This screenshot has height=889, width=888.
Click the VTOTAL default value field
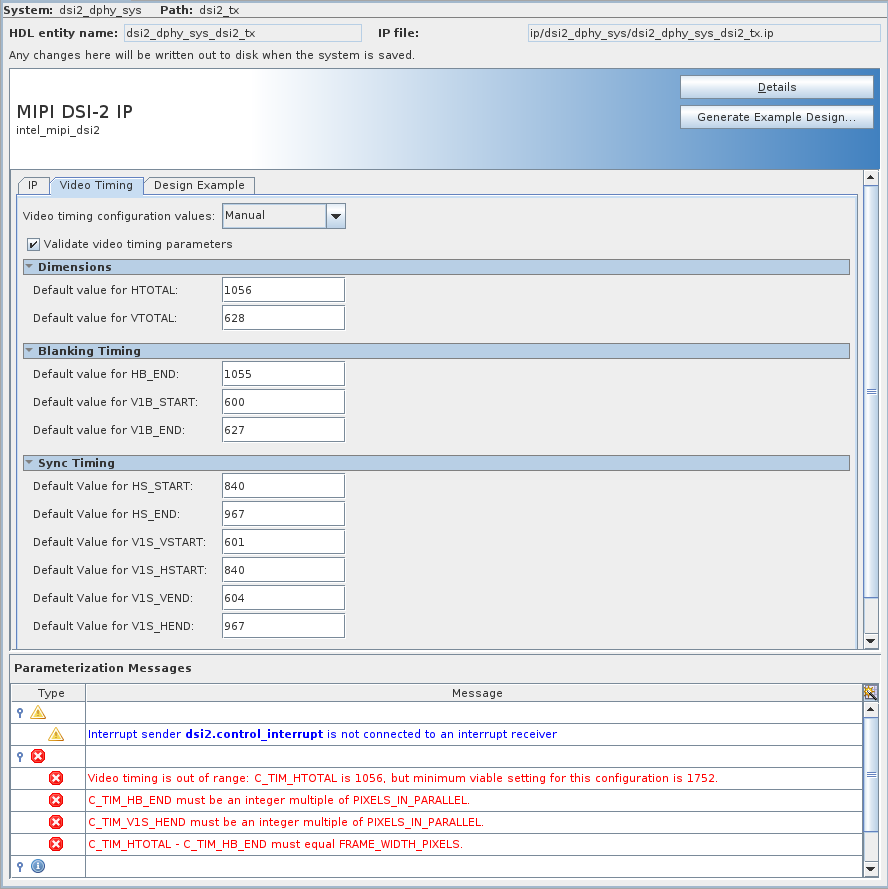284,318
